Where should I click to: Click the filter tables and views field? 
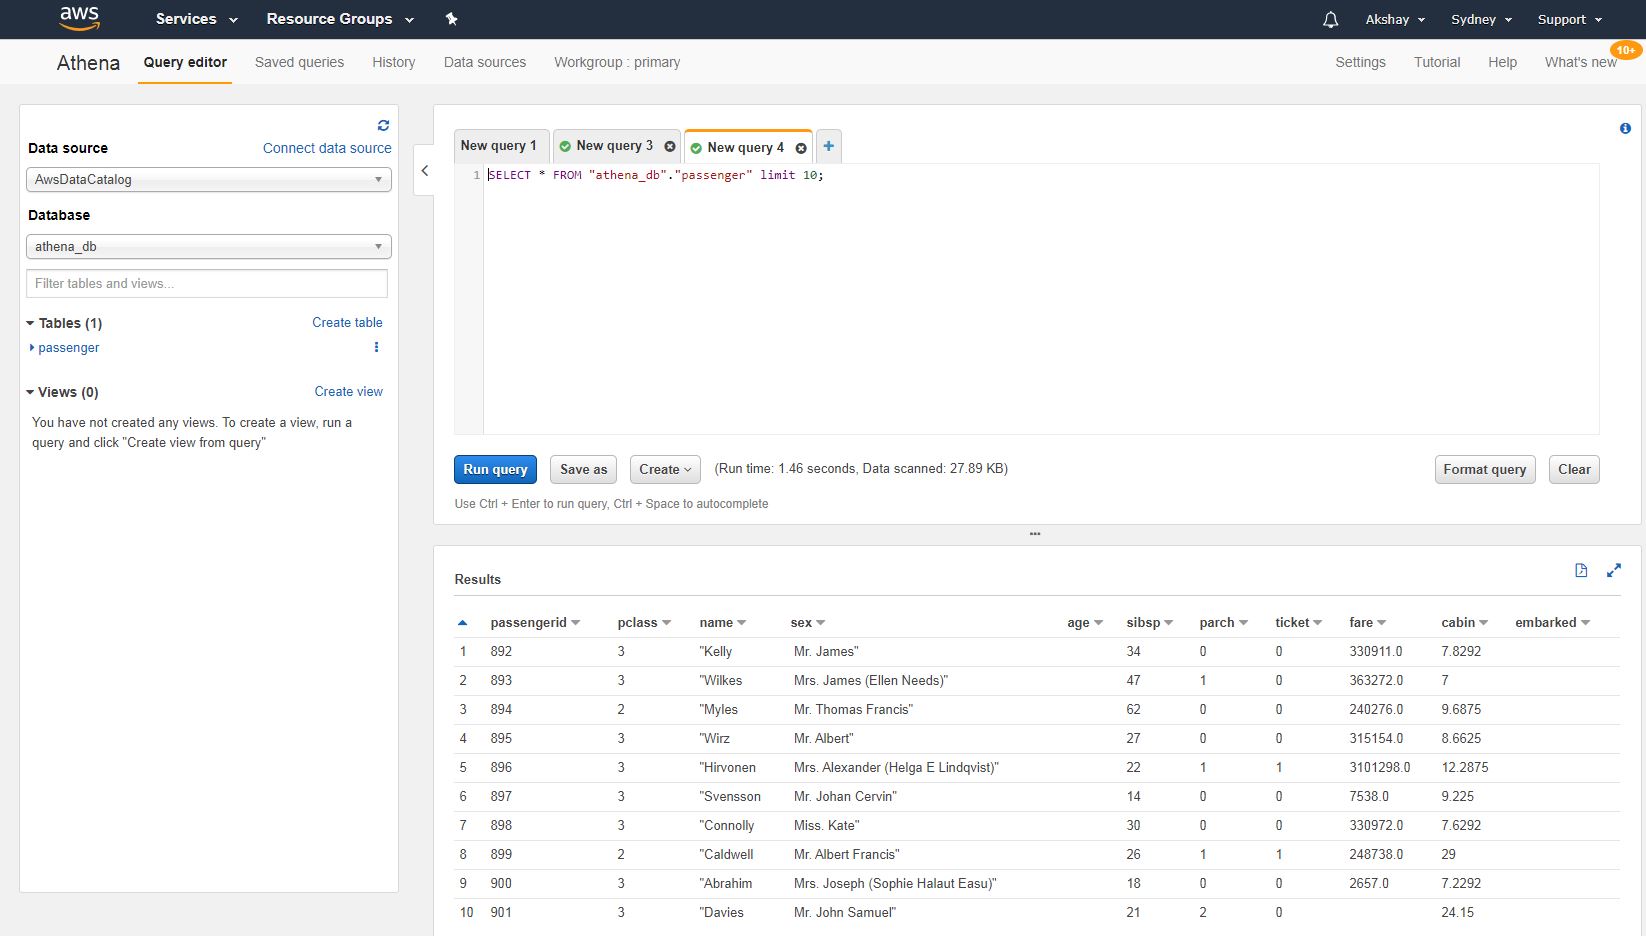[x=206, y=283]
